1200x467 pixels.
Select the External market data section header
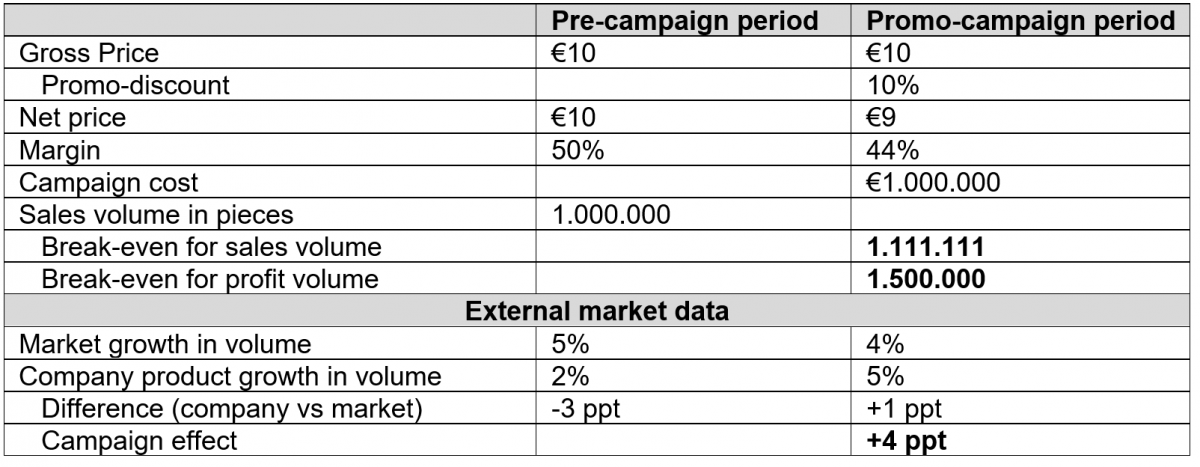[x=598, y=311]
